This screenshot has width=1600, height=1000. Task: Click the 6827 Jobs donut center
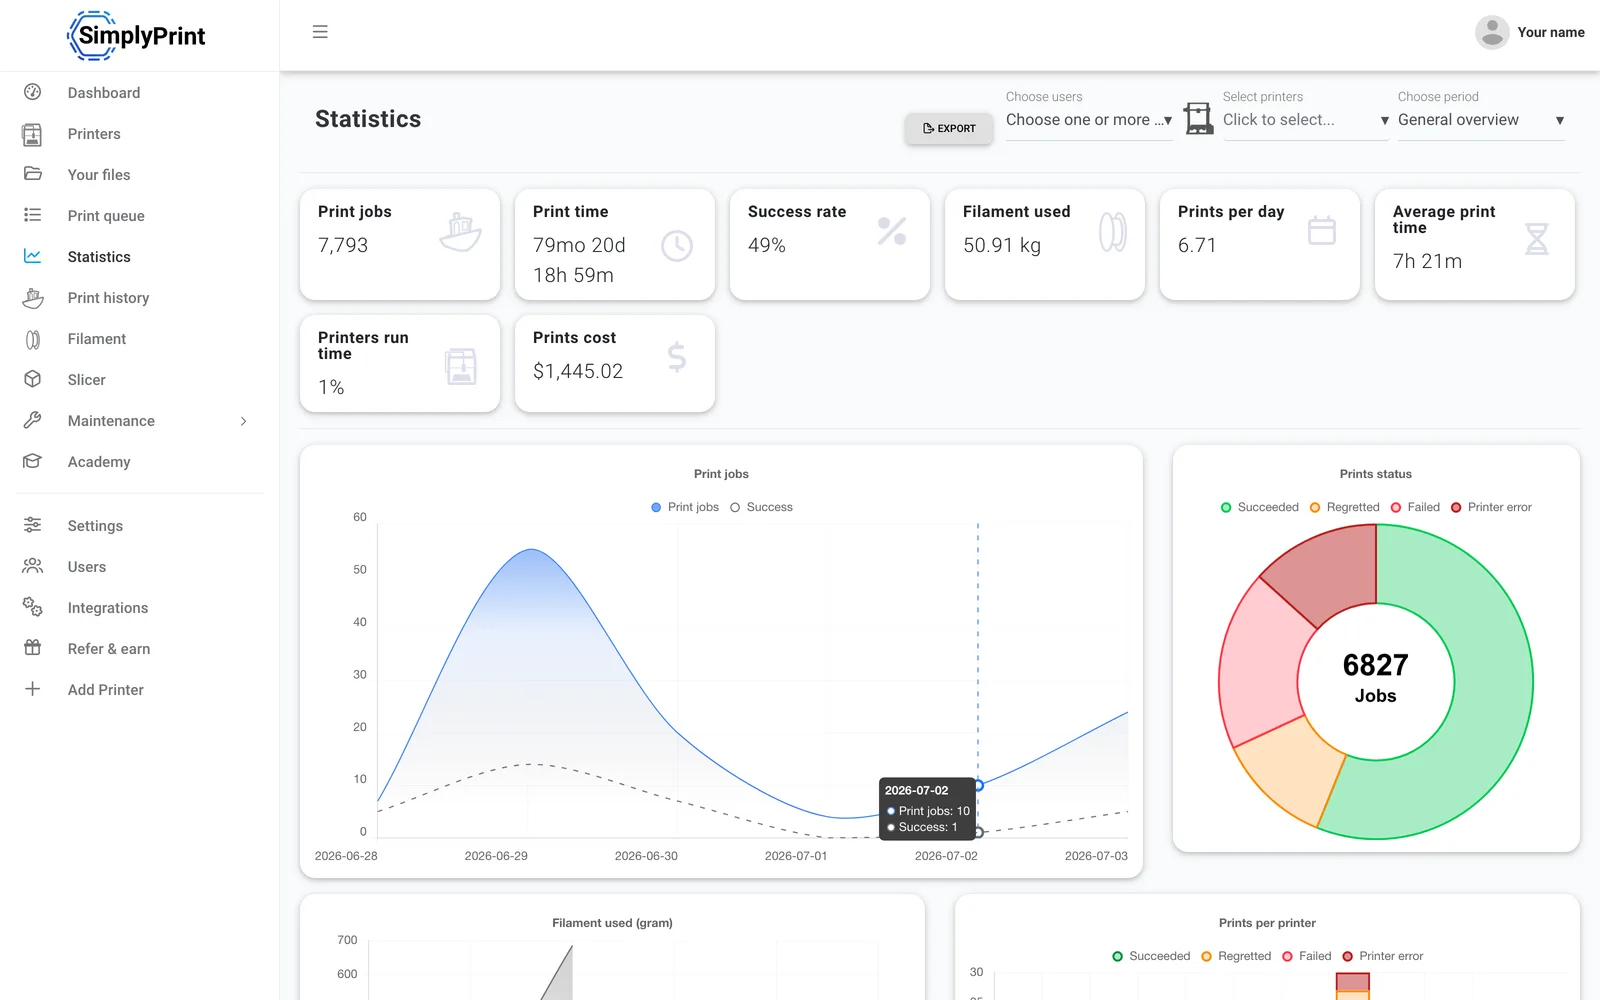click(1376, 679)
